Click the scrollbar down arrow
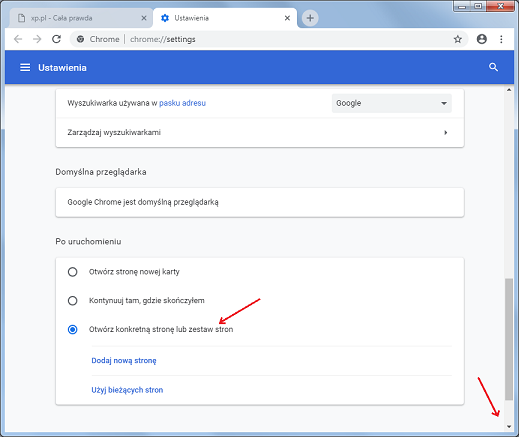 coord(509,426)
